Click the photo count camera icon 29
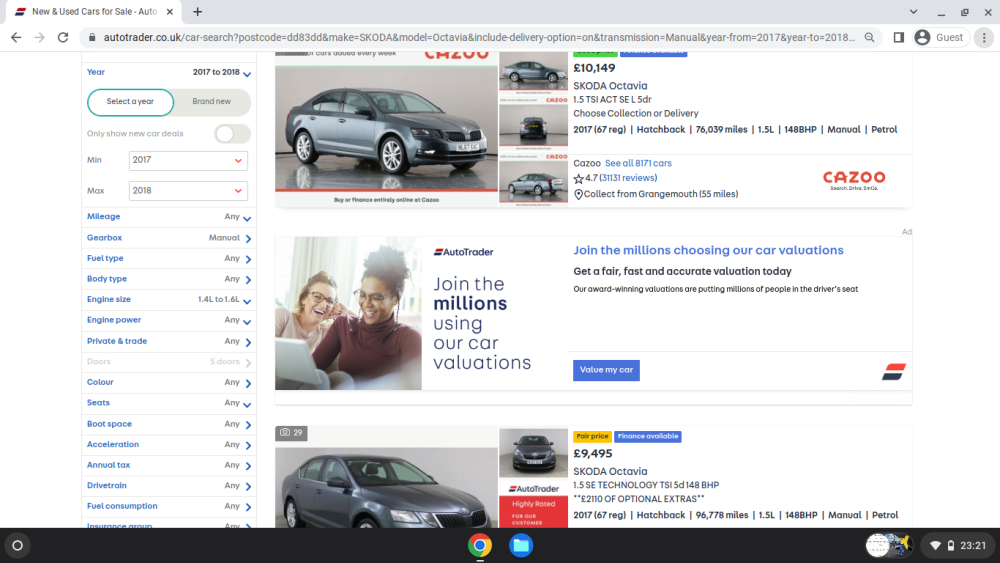1000x563 pixels. [291, 432]
